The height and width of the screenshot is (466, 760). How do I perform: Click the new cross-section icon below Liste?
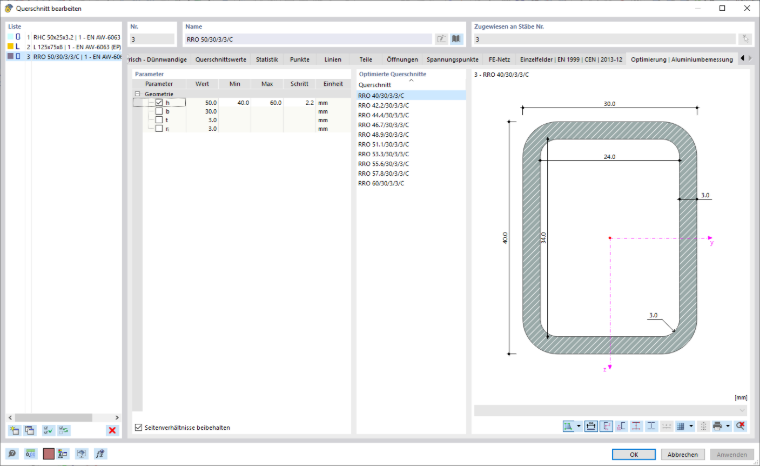click(15, 430)
